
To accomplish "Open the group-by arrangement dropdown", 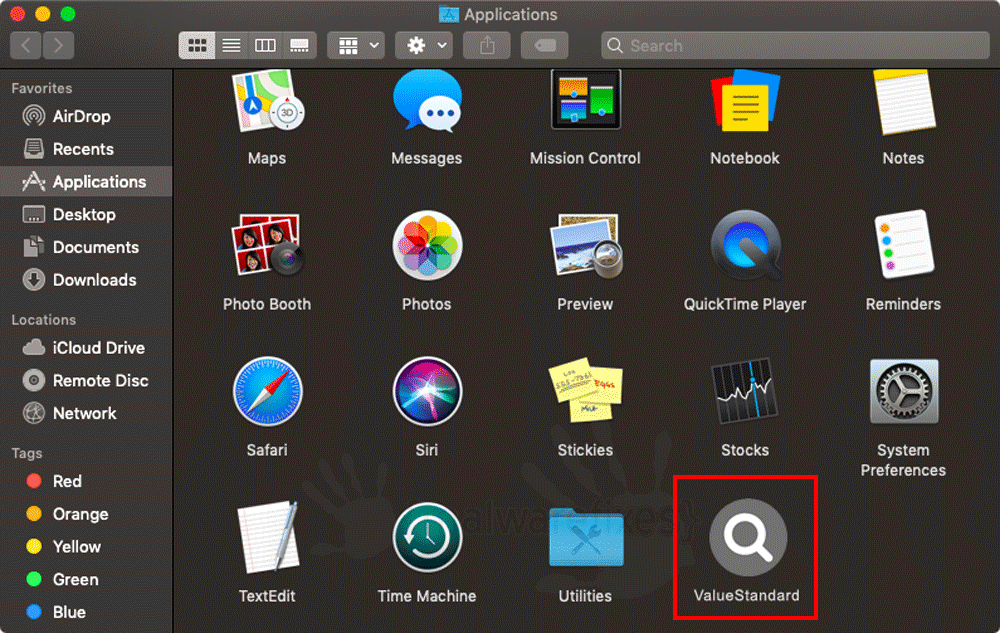I will [356, 45].
